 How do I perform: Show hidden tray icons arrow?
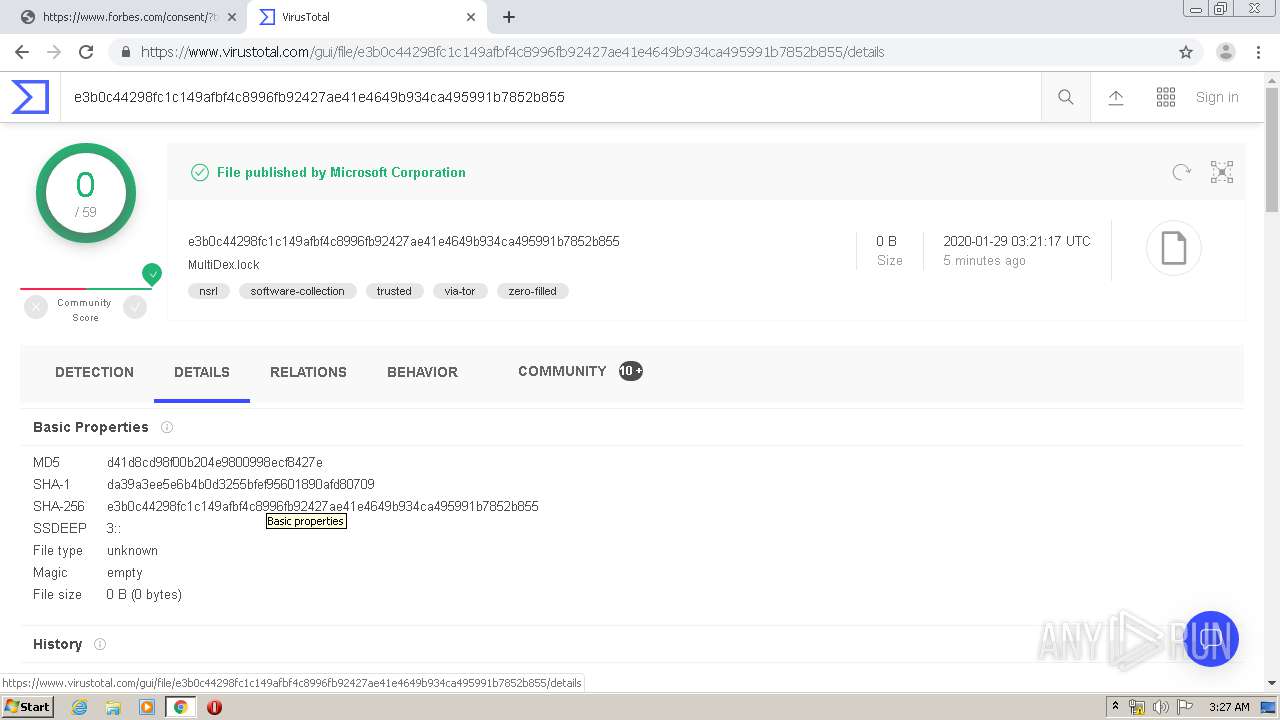[x=1116, y=707]
